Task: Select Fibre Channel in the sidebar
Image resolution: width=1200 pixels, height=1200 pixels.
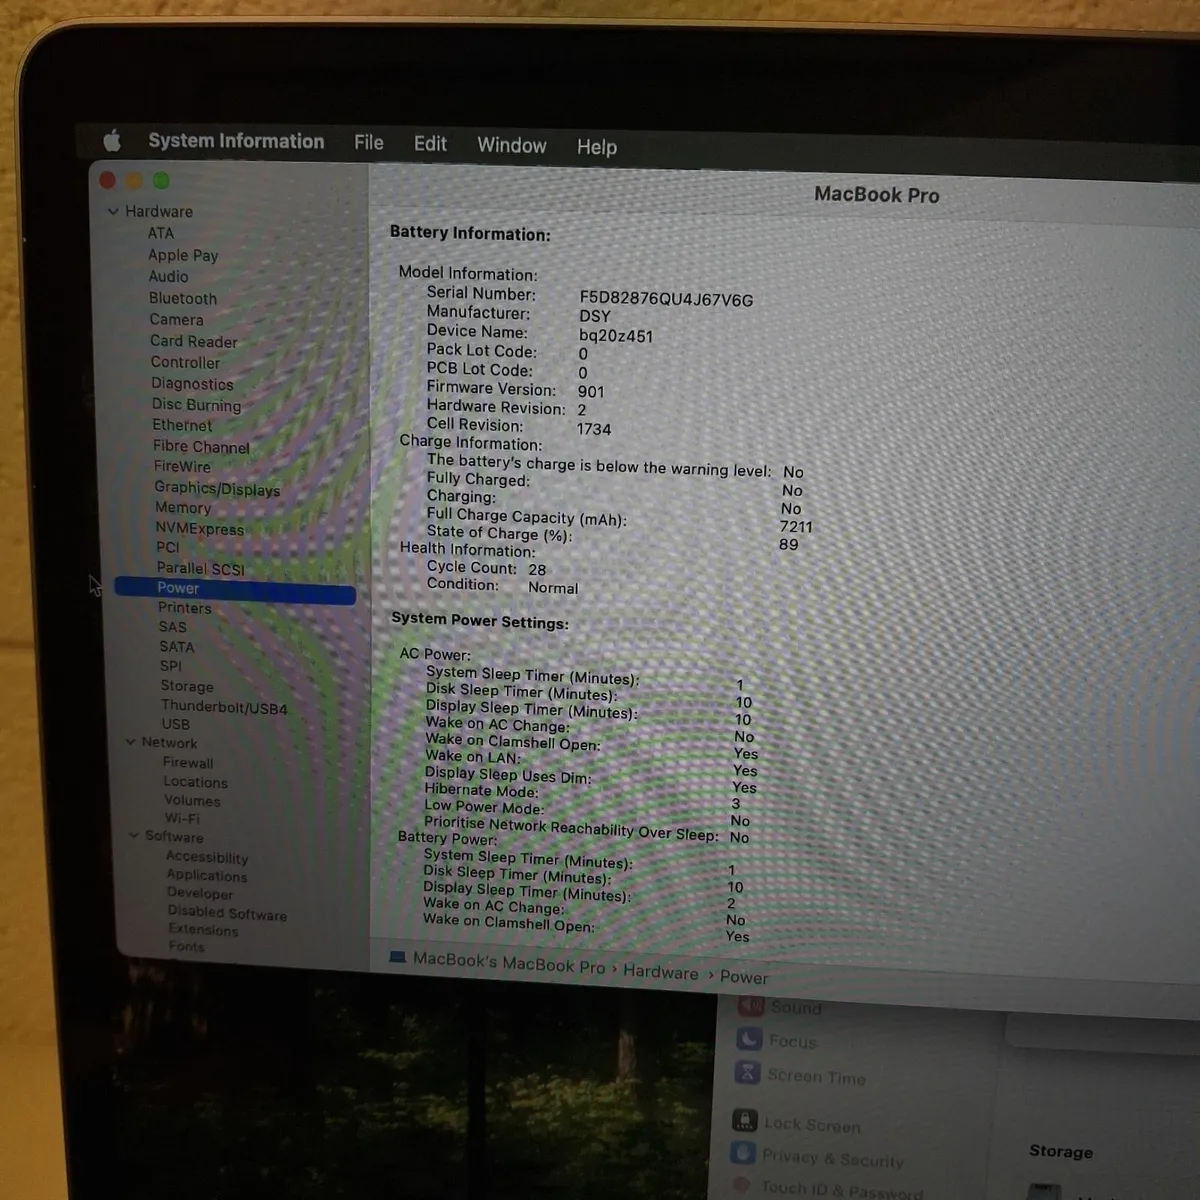Action: tap(201, 447)
